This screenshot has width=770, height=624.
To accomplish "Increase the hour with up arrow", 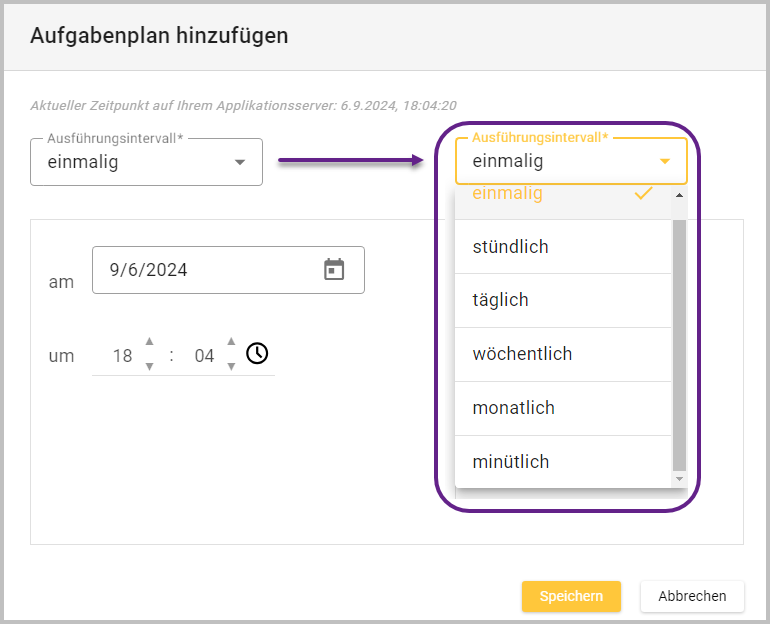I will point(149,342).
